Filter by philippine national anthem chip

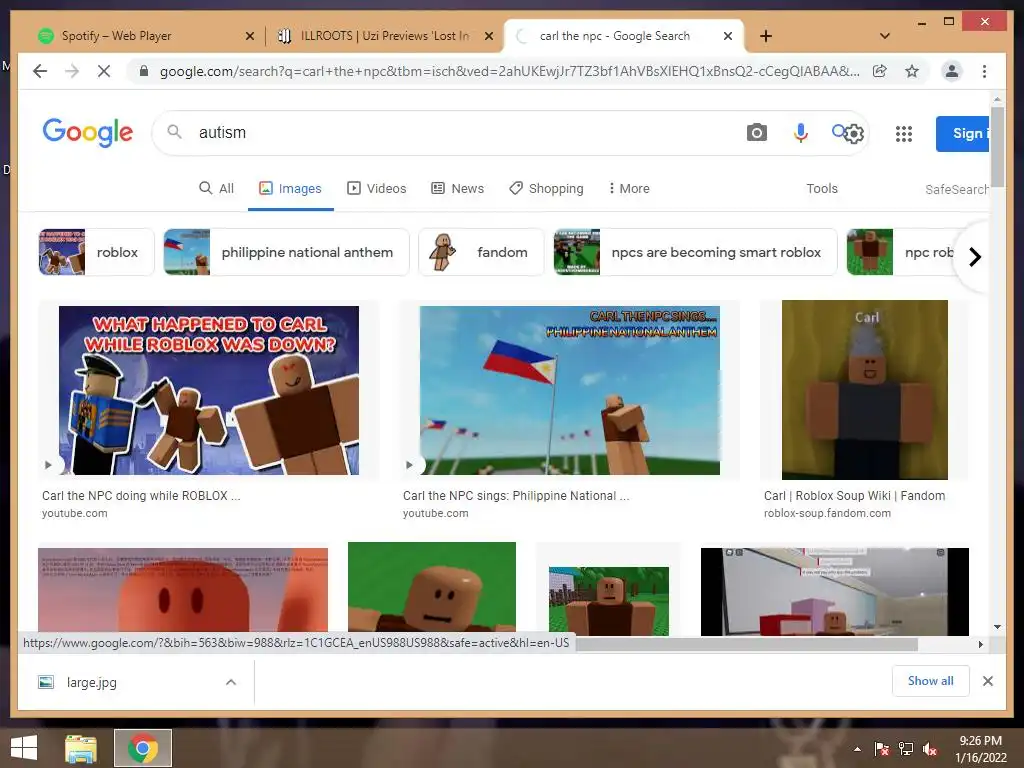(x=286, y=252)
